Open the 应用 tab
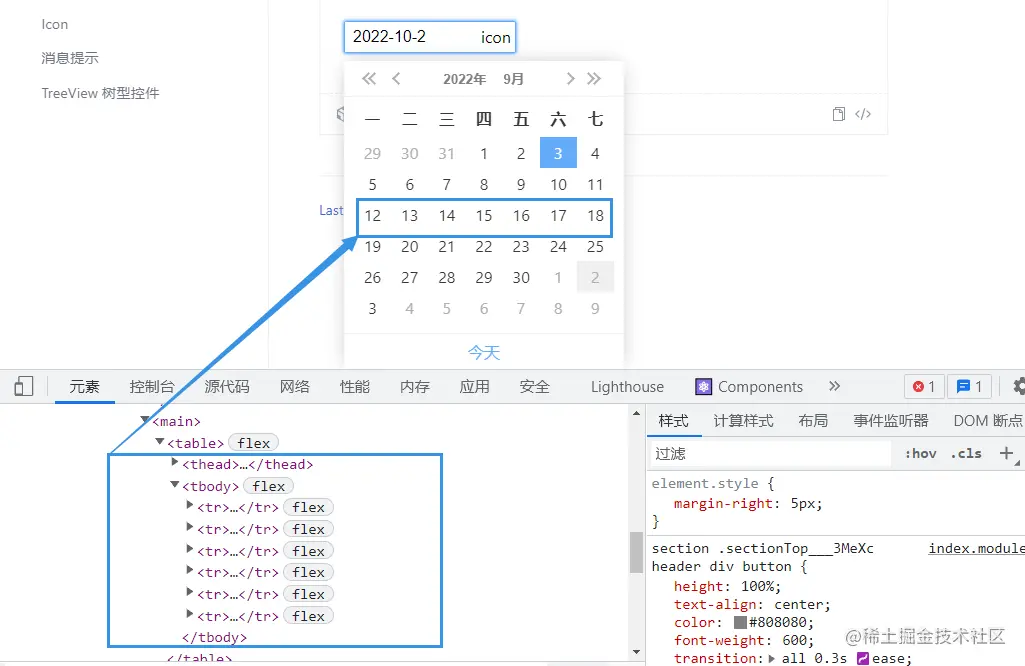The image size is (1025, 666). click(475, 386)
